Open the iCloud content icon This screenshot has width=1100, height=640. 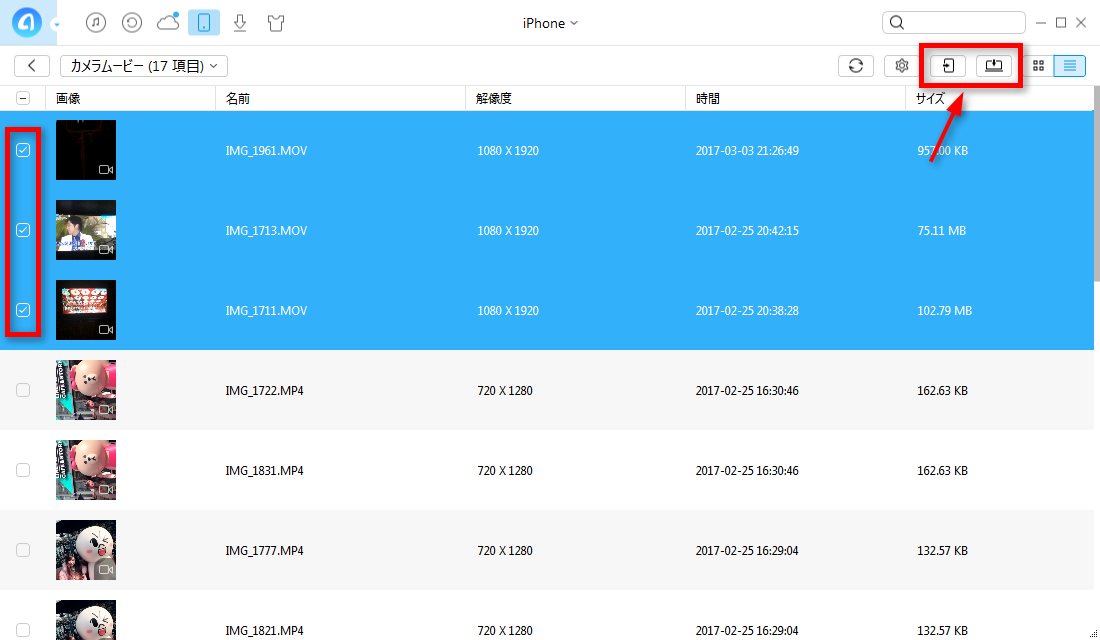coord(168,22)
